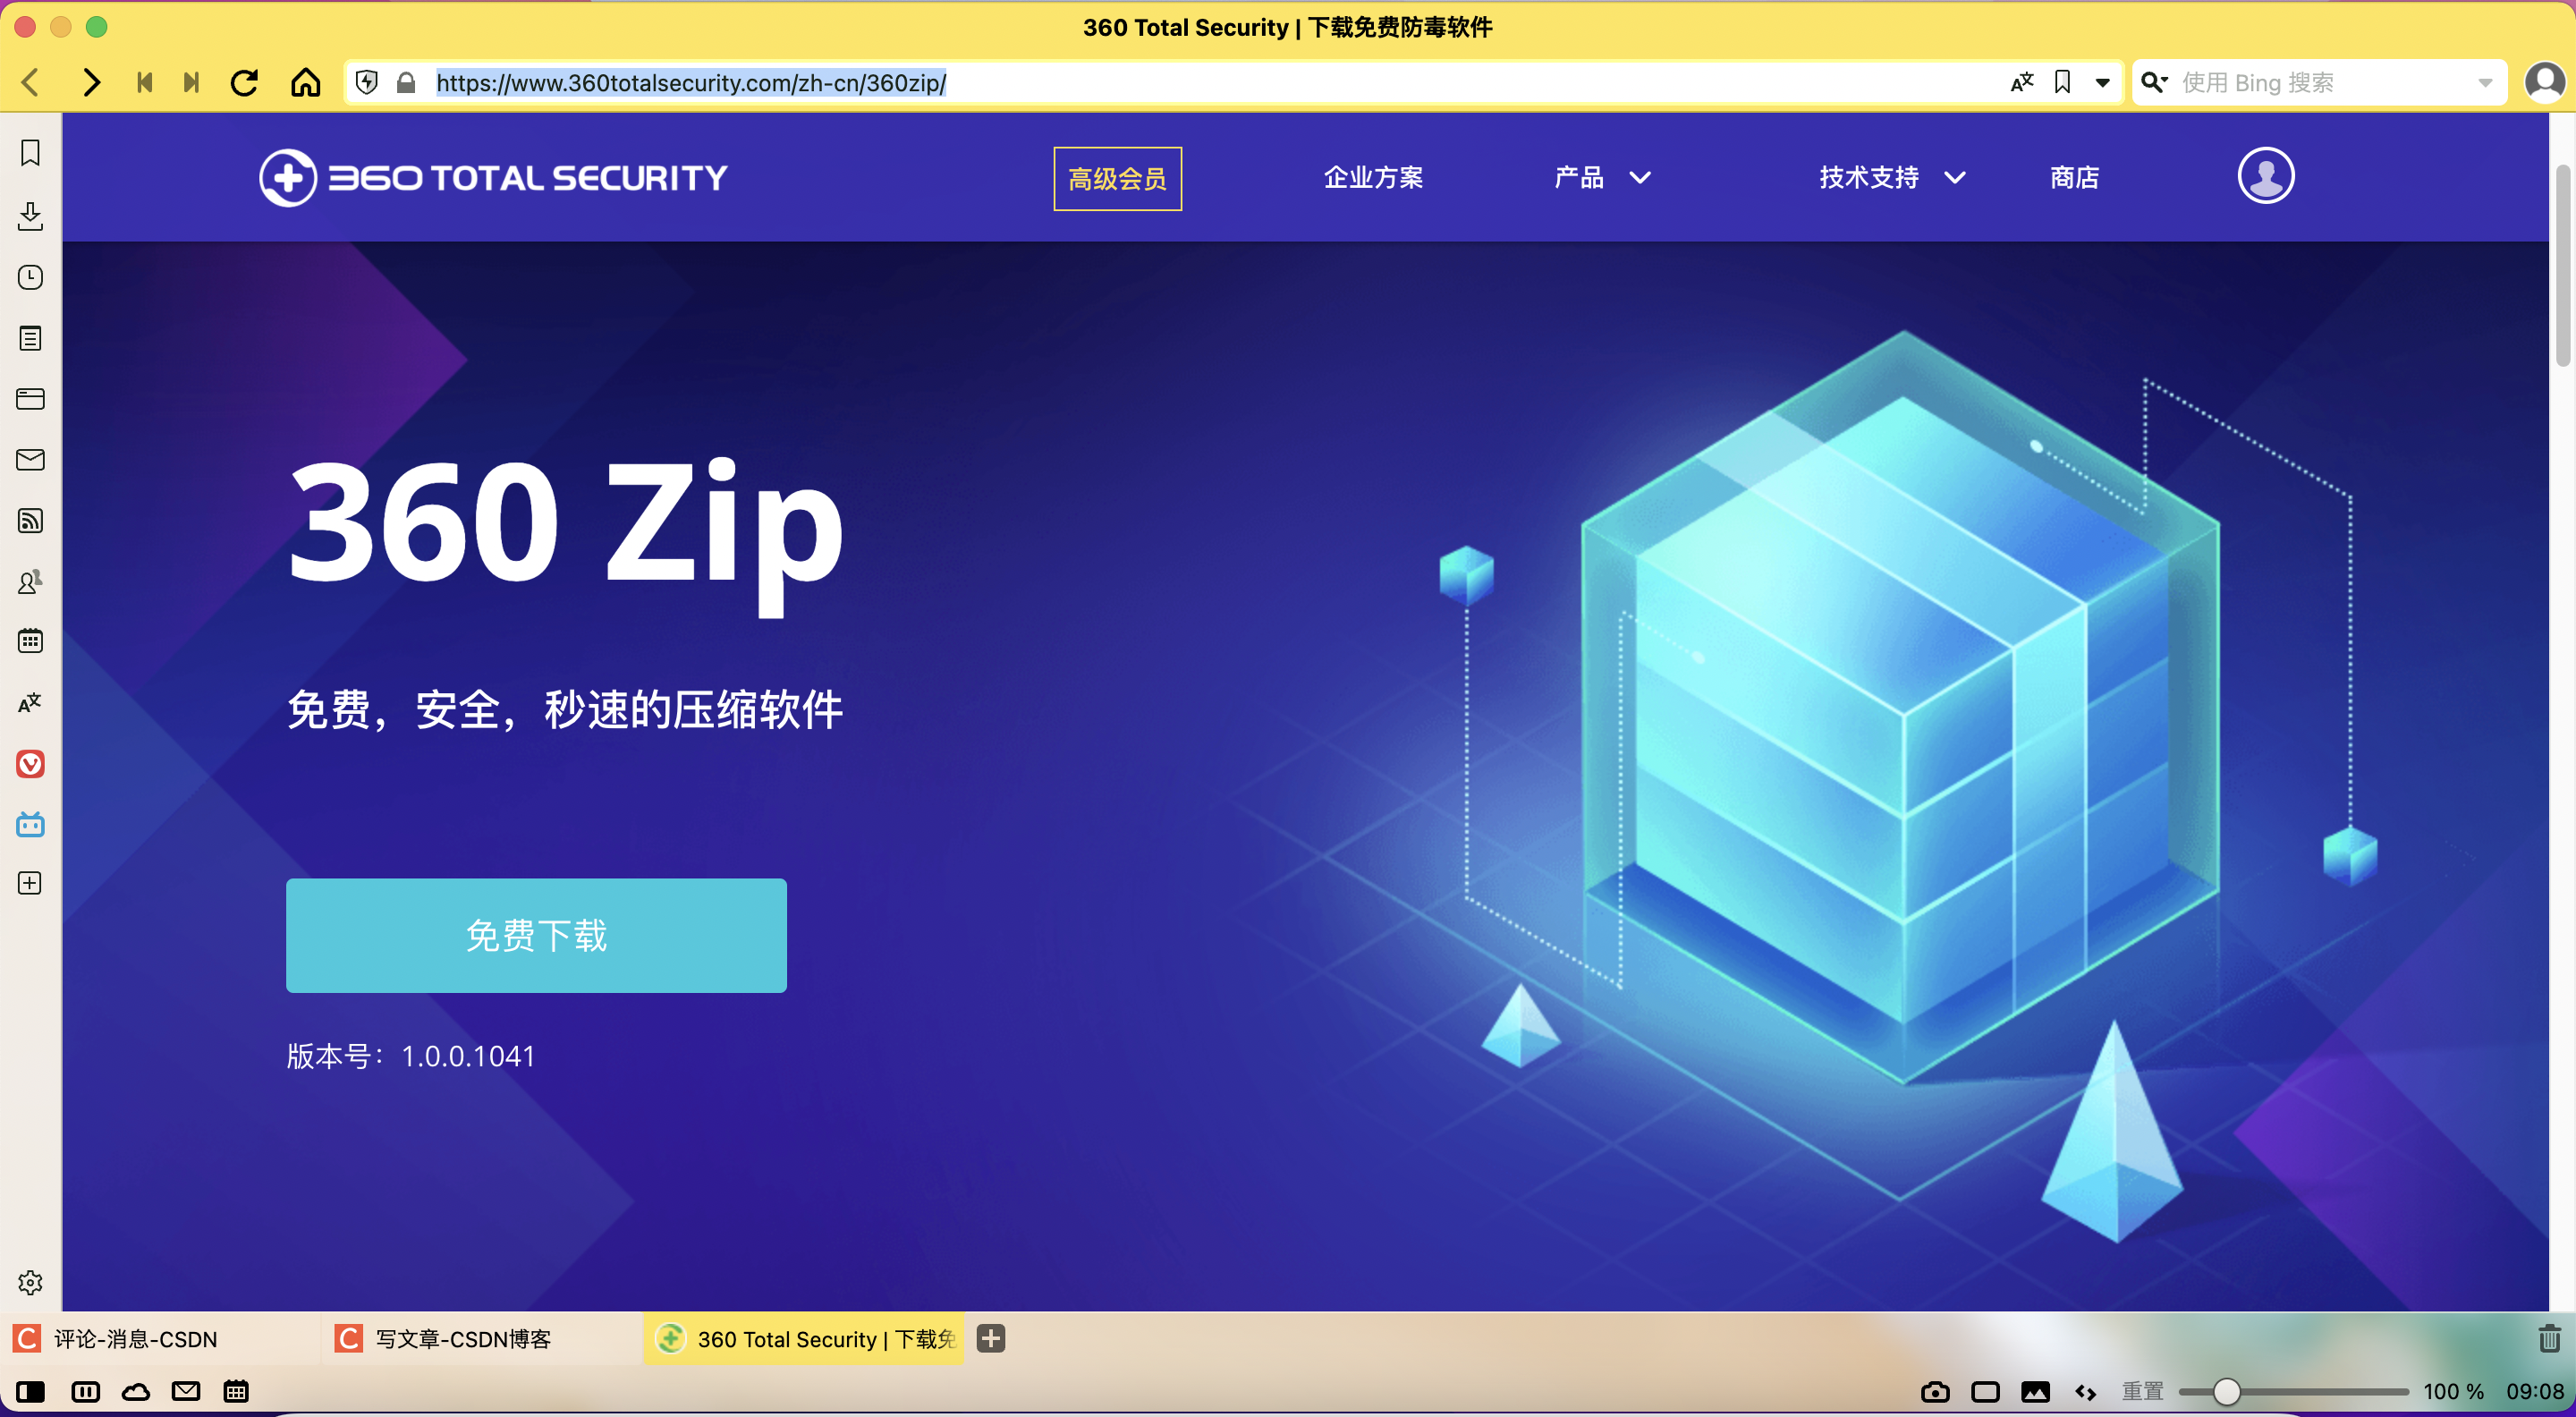Tile the window with the status bar rectangle icon
Image resolution: width=2576 pixels, height=1417 pixels.
click(1985, 1391)
